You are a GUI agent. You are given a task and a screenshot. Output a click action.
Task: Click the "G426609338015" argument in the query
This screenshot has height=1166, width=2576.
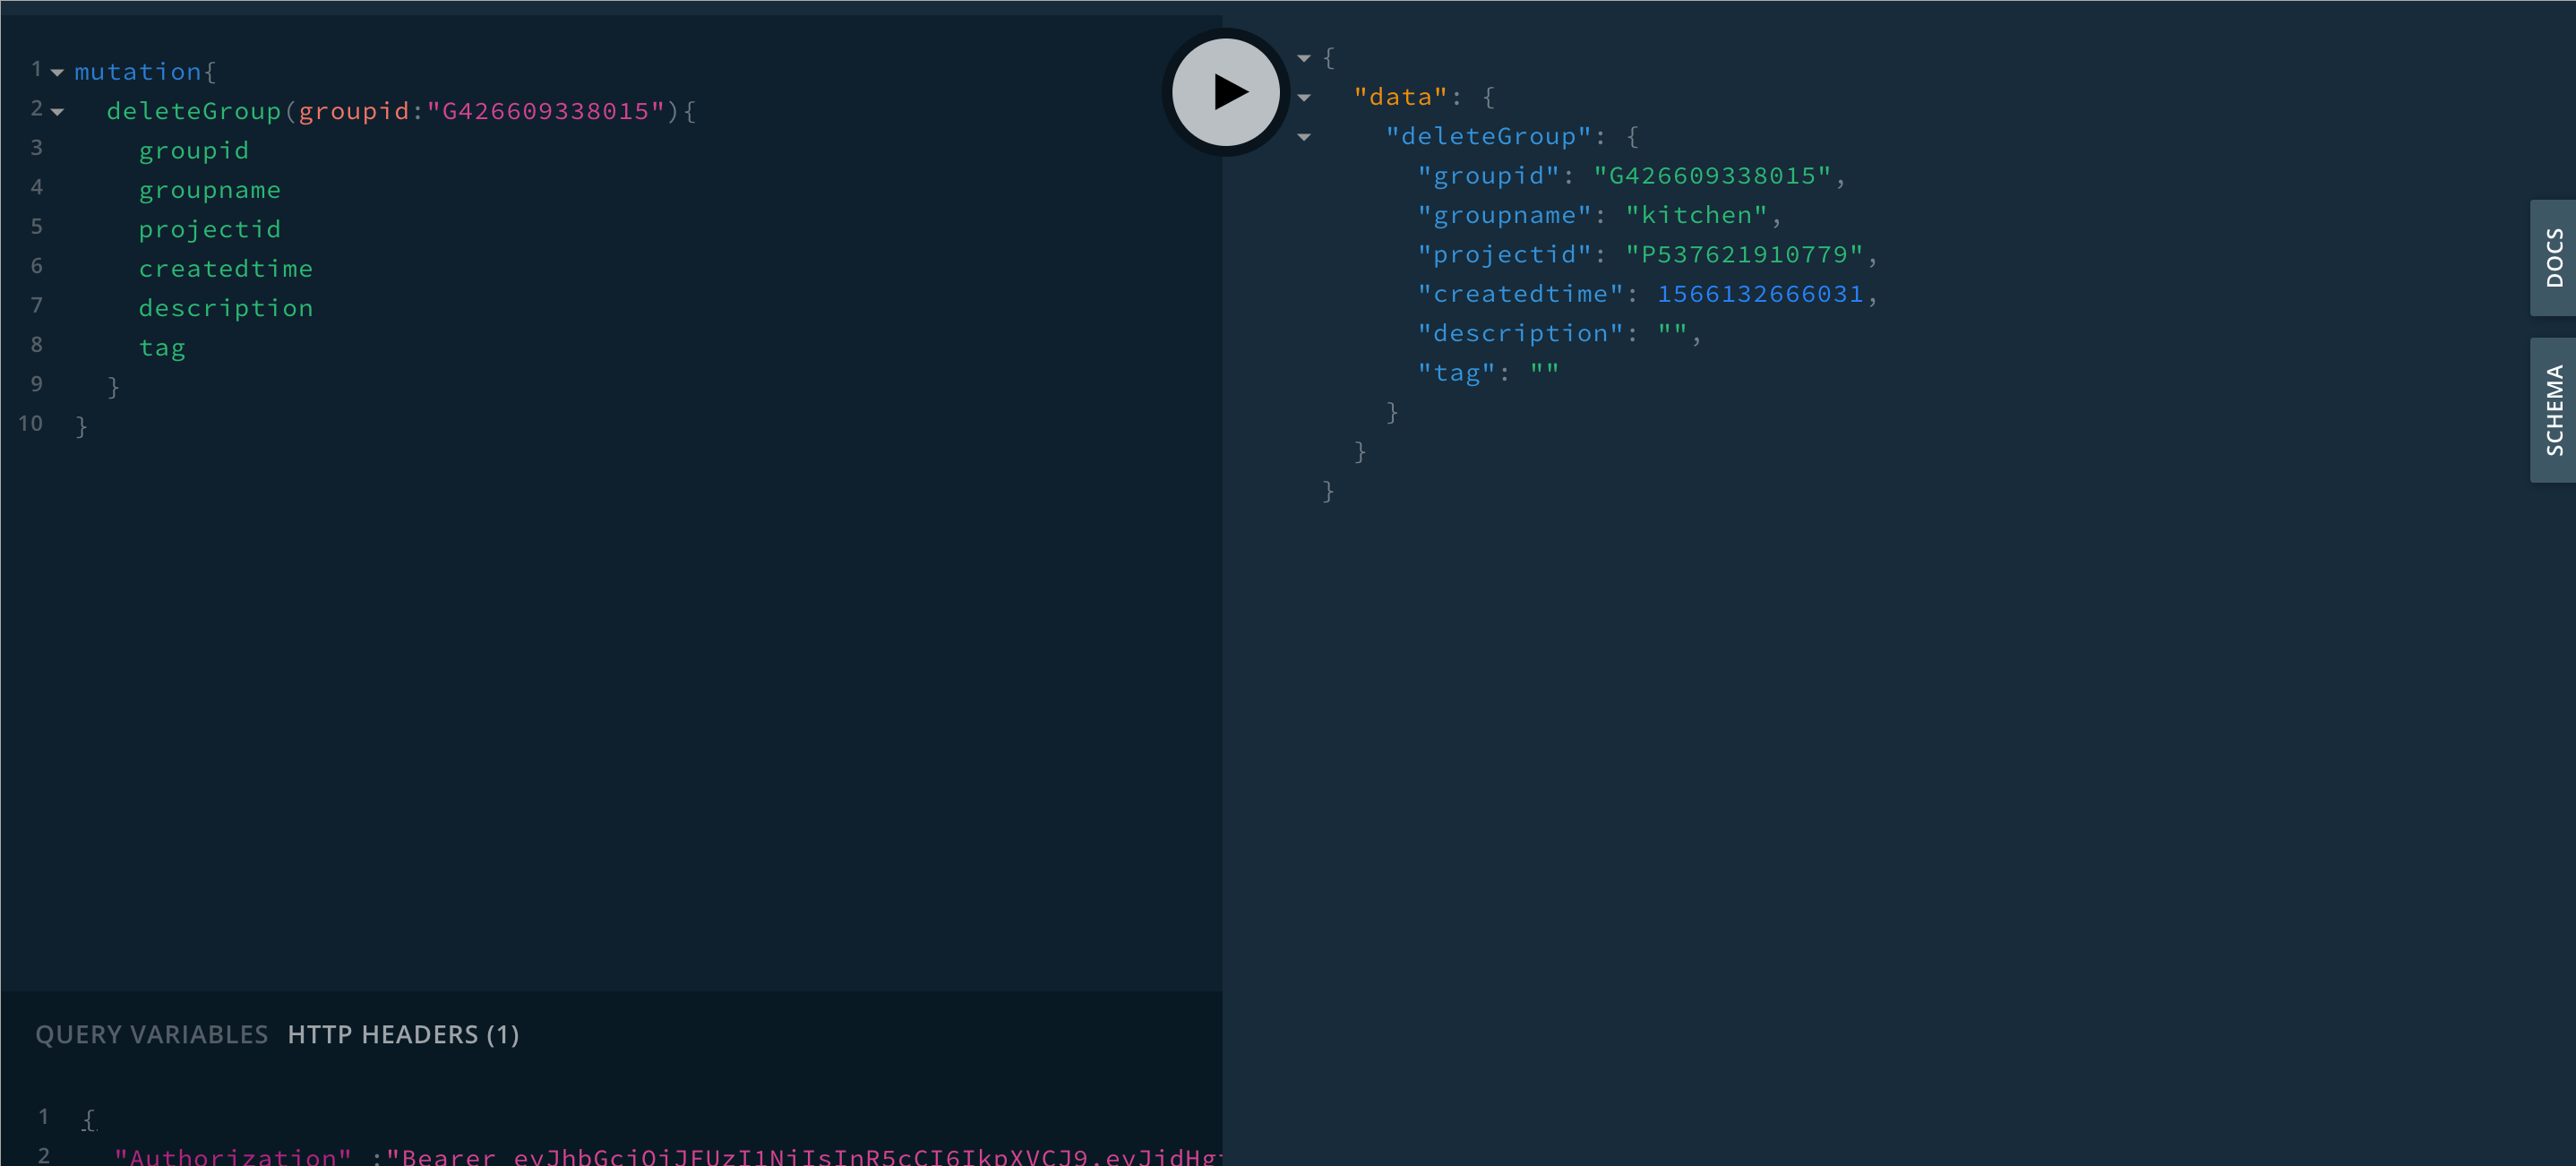point(546,111)
